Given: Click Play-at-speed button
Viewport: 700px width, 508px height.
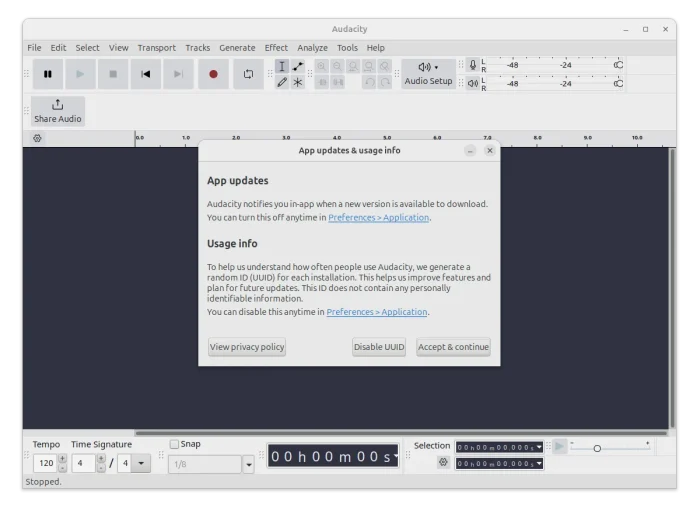Looking at the screenshot, I should click(x=559, y=447).
